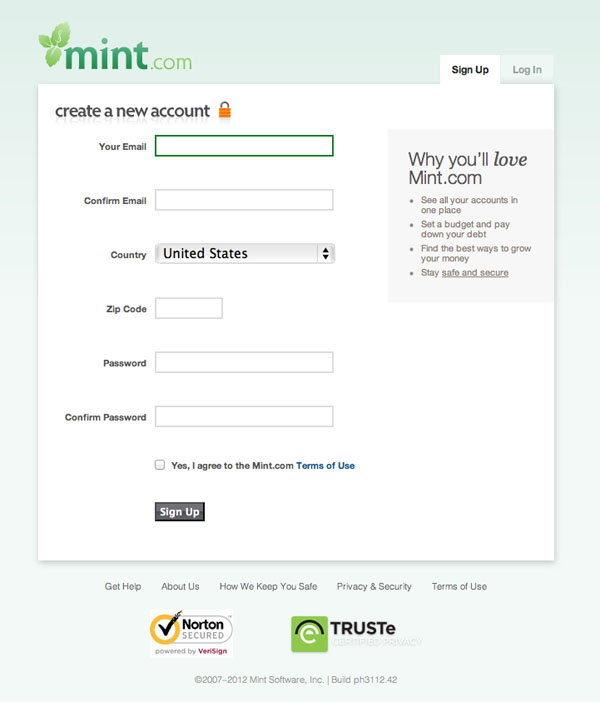The image size is (600, 702).
Task: Switch to the Sign Up tab
Action: coord(470,70)
